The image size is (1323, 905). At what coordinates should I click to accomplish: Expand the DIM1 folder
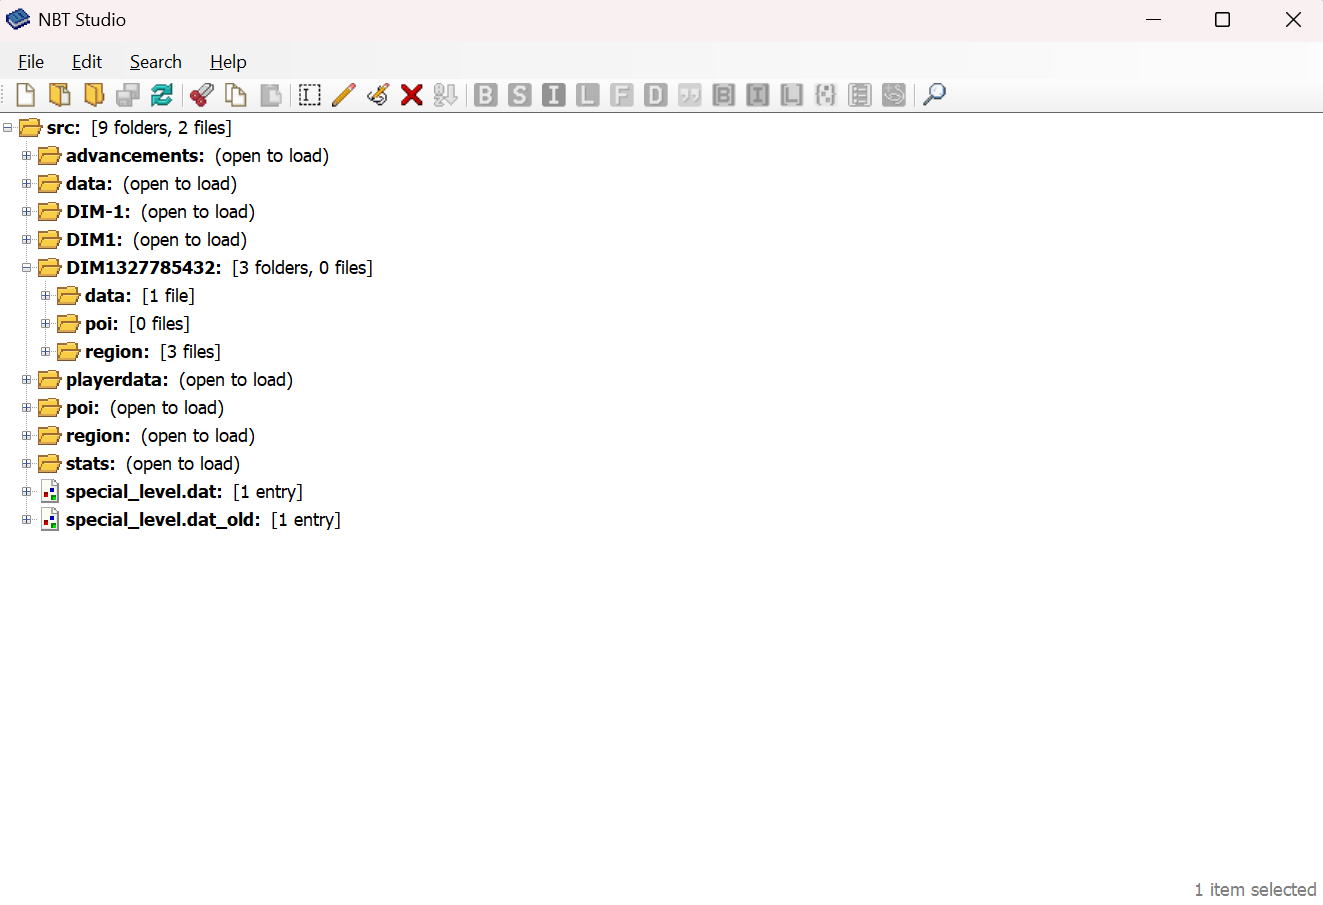(x=27, y=240)
